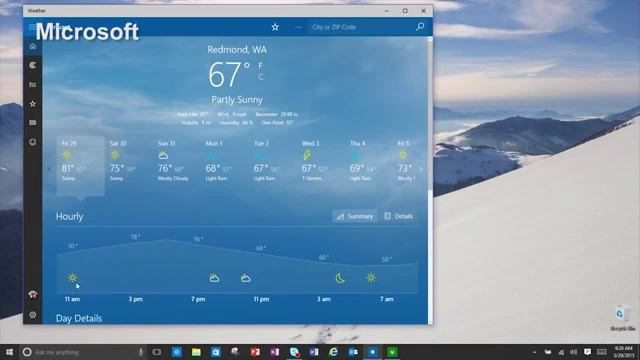Open the Windows Start menu
This screenshot has height=360, width=640.
tap(9, 352)
